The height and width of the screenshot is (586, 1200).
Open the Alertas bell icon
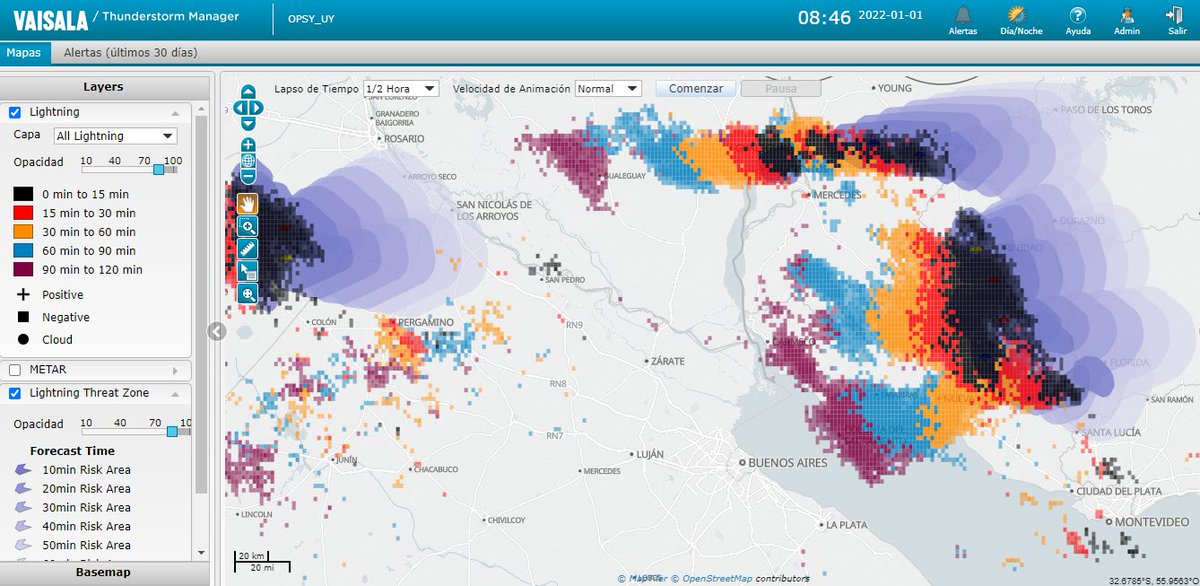click(963, 15)
